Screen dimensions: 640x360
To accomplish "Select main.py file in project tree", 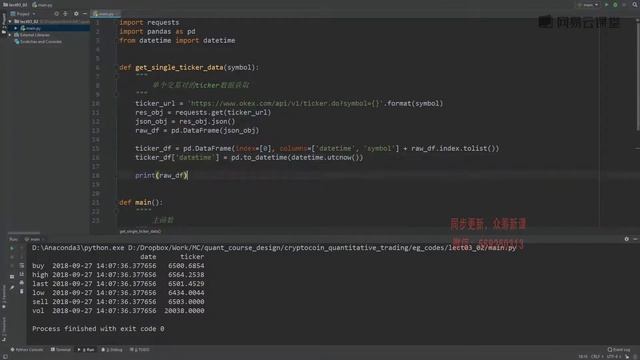I will tap(31, 28).
